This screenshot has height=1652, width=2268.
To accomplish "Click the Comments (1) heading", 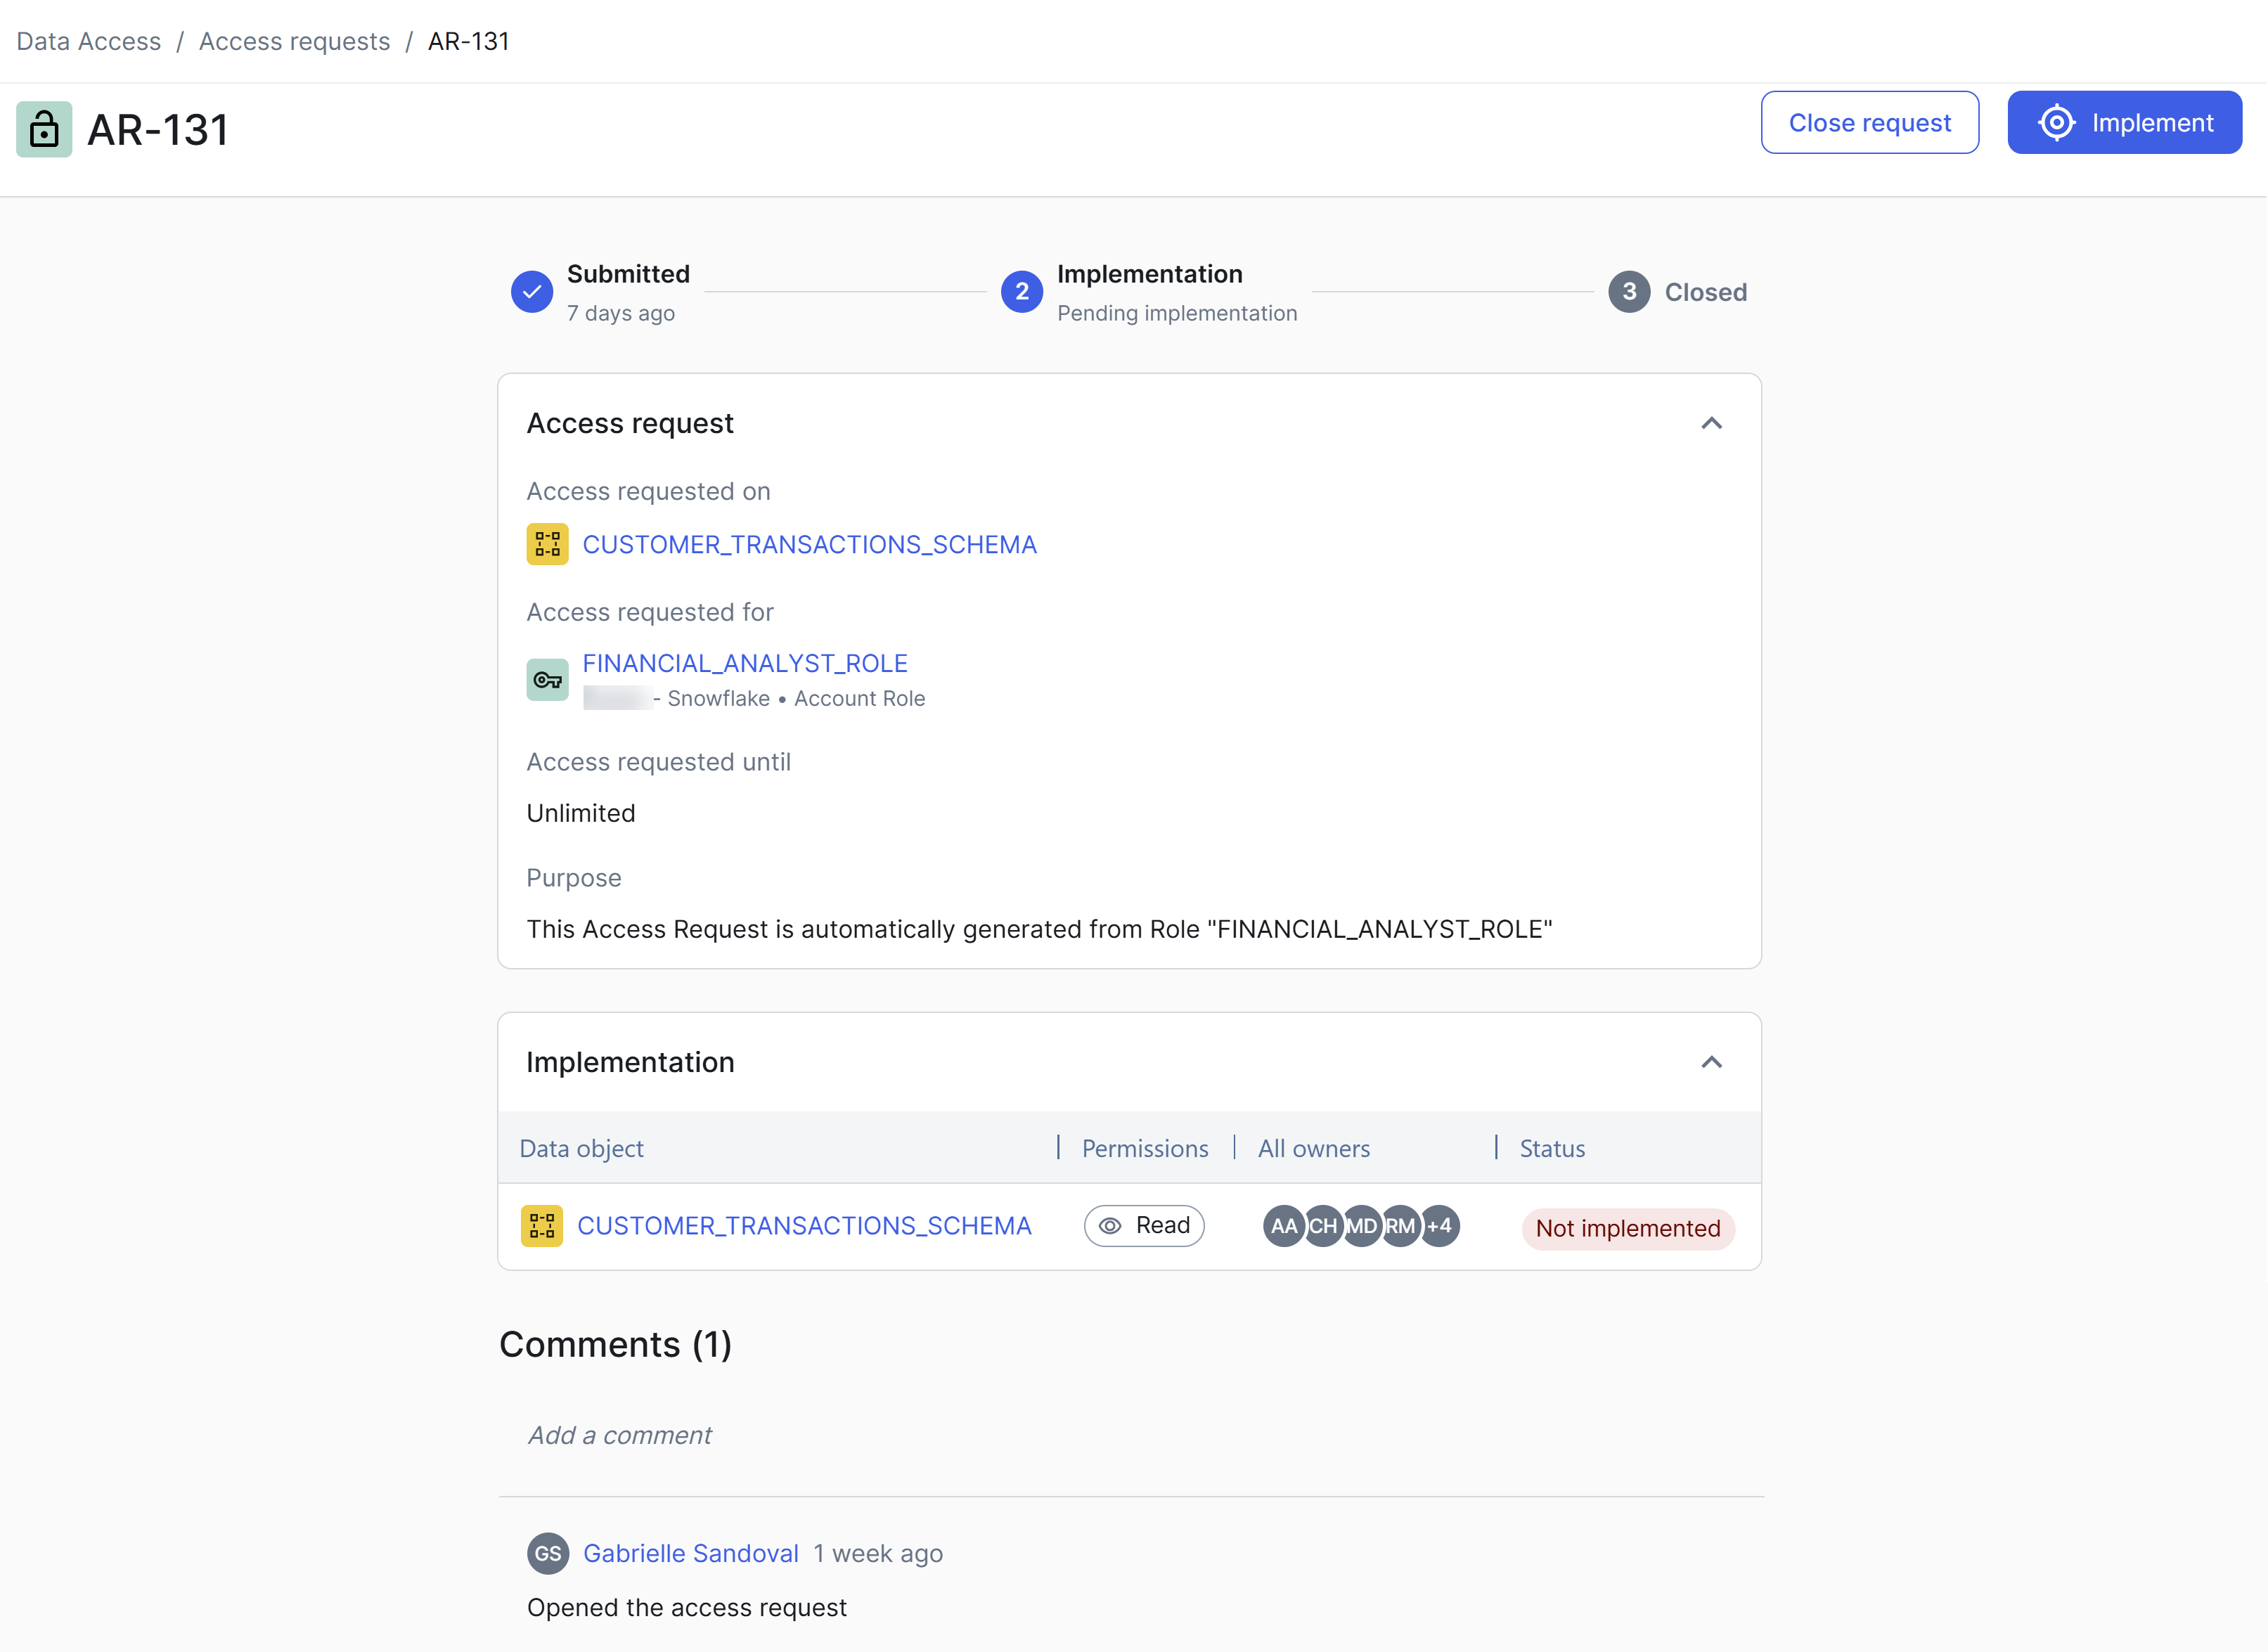I will coord(616,1345).
